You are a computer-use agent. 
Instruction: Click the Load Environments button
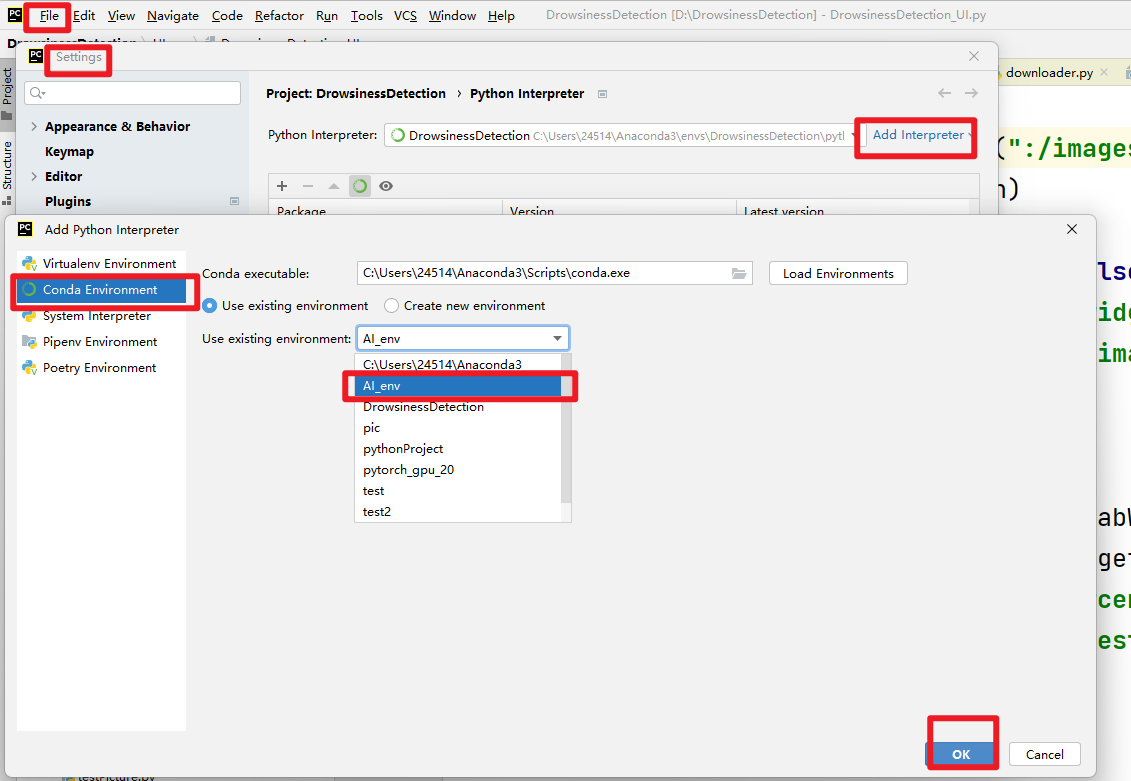click(838, 273)
